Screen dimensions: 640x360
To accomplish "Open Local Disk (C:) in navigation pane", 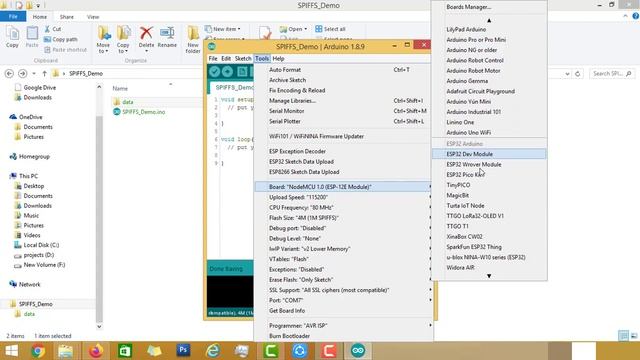I will (x=37, y=245).
